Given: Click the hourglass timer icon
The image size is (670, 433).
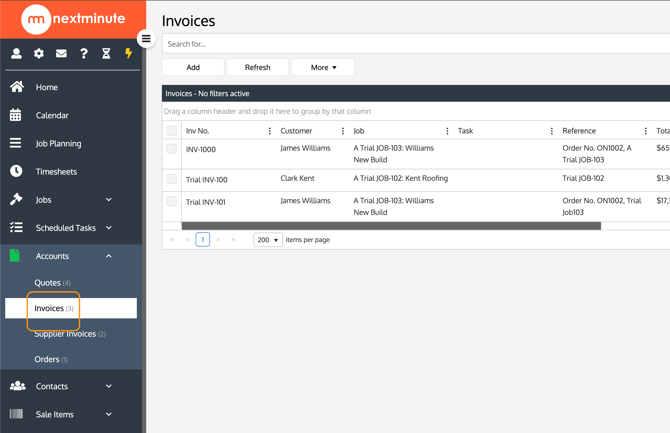Looking at the screenshot, I should coord(106,54).
